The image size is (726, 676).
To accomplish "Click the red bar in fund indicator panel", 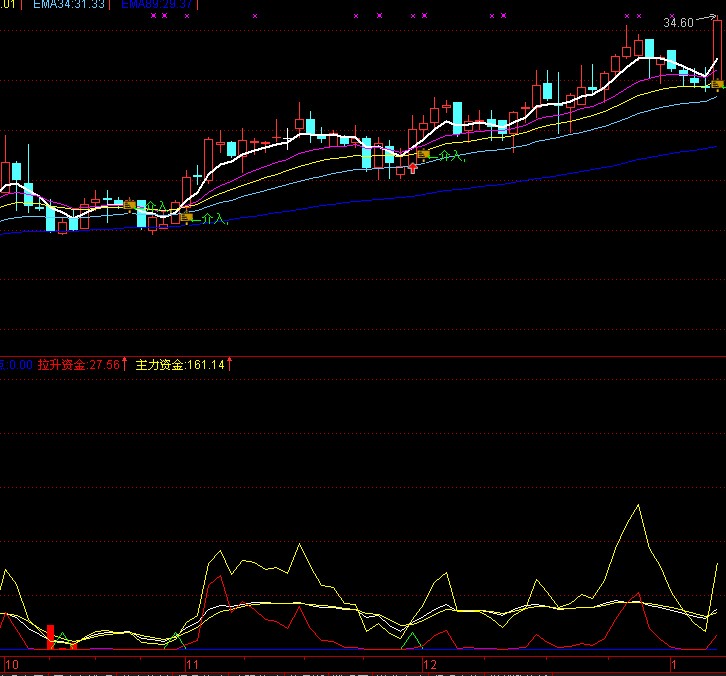I will coord(50,636).
